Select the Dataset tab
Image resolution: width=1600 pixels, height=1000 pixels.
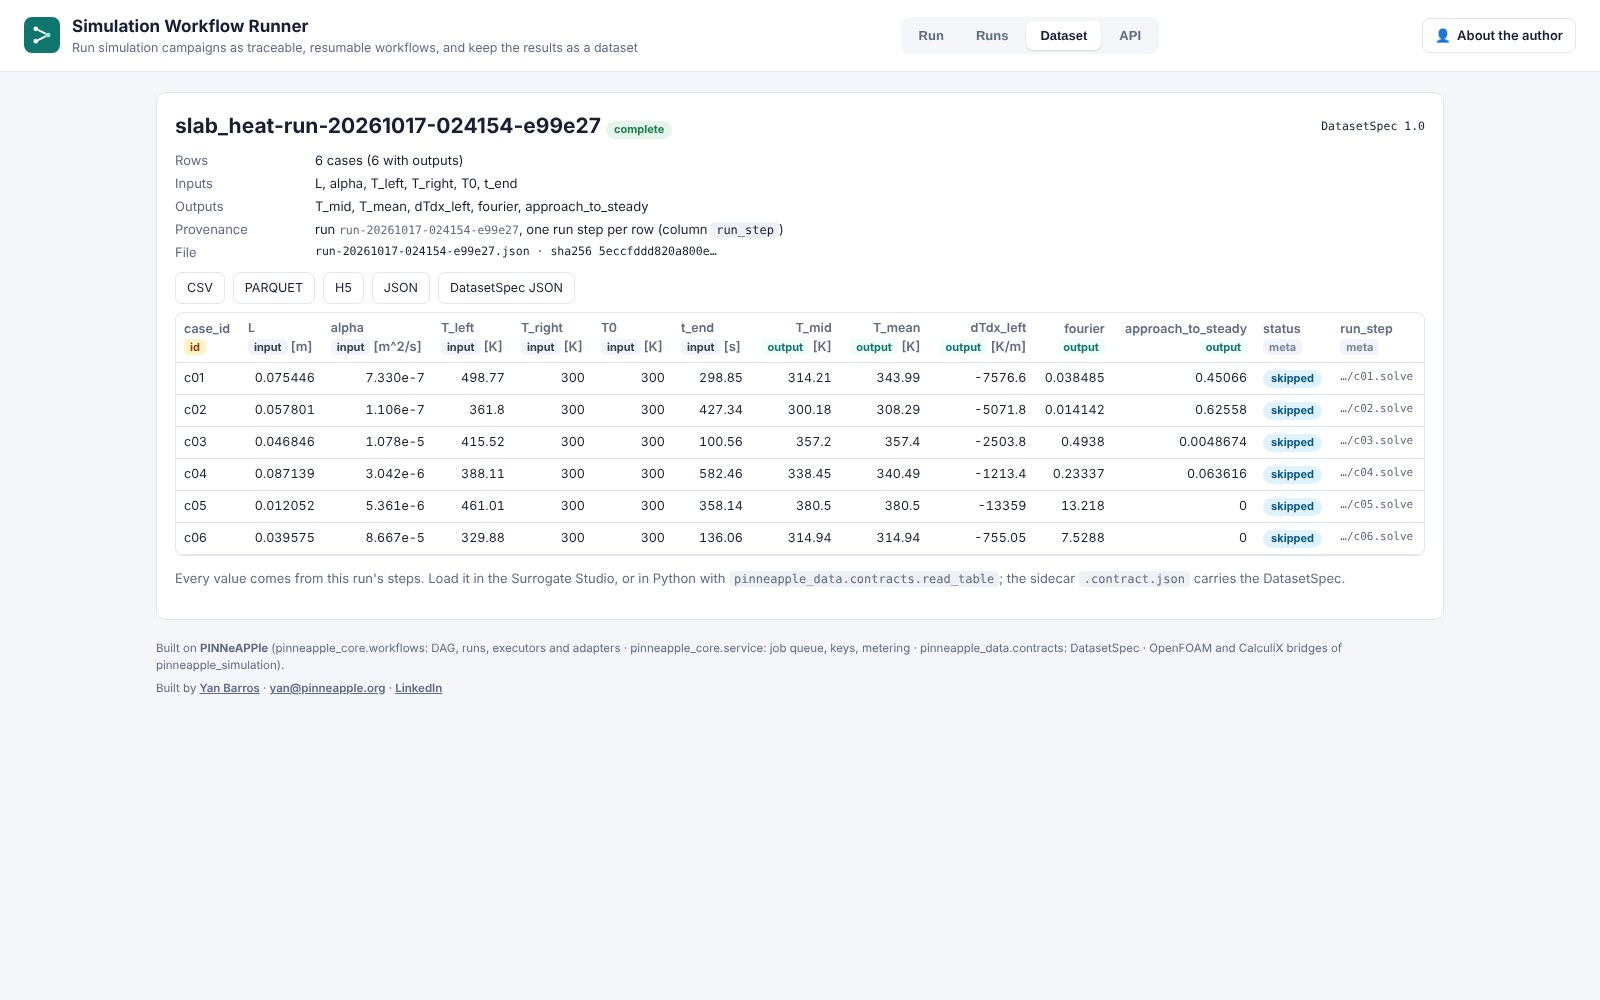[x=1063, y=35]
